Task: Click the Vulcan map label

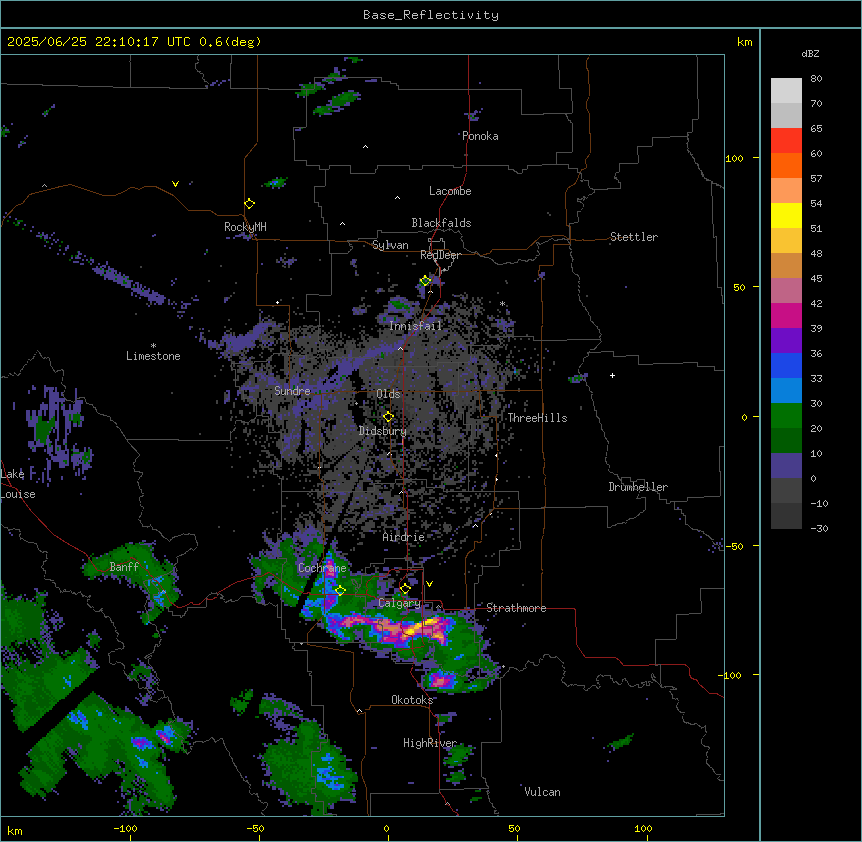Action: coord(543,792)
